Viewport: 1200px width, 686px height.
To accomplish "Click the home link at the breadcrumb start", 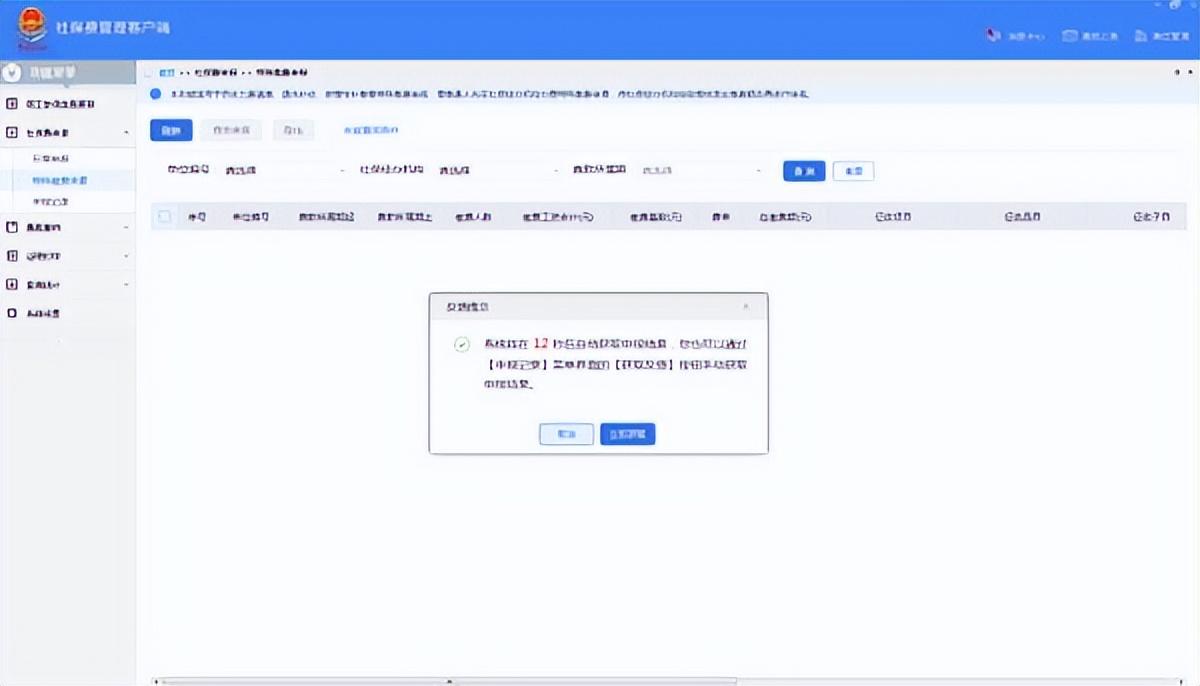I will point(167,73).
